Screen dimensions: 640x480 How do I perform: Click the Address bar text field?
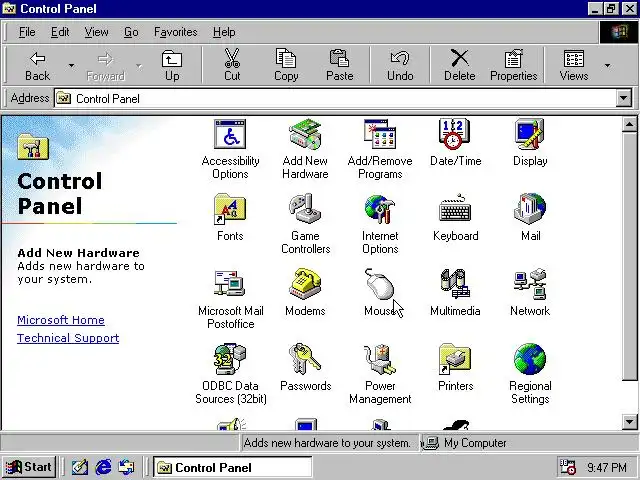click(335, 98)
